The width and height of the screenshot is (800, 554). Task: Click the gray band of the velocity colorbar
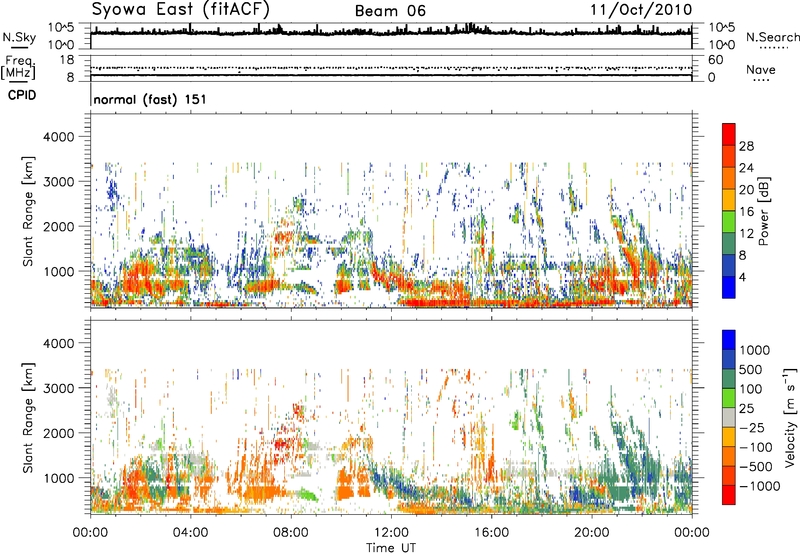[729, 418]
